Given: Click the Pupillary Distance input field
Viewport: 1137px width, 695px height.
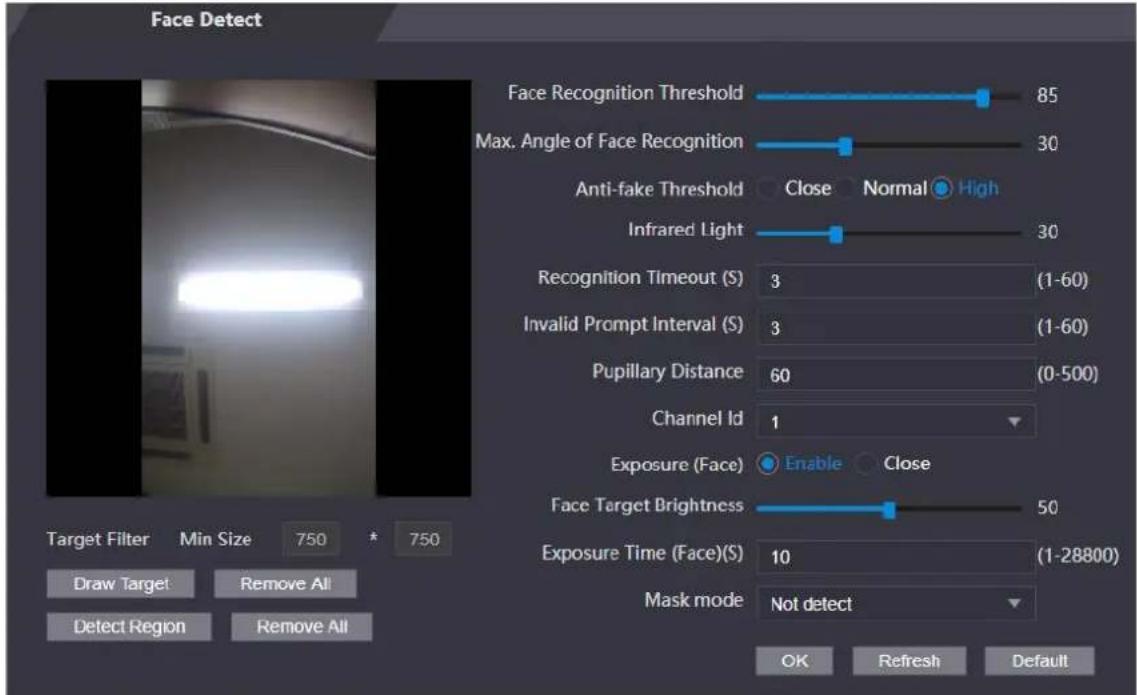Looking at the screenshot, I should 896,374.
